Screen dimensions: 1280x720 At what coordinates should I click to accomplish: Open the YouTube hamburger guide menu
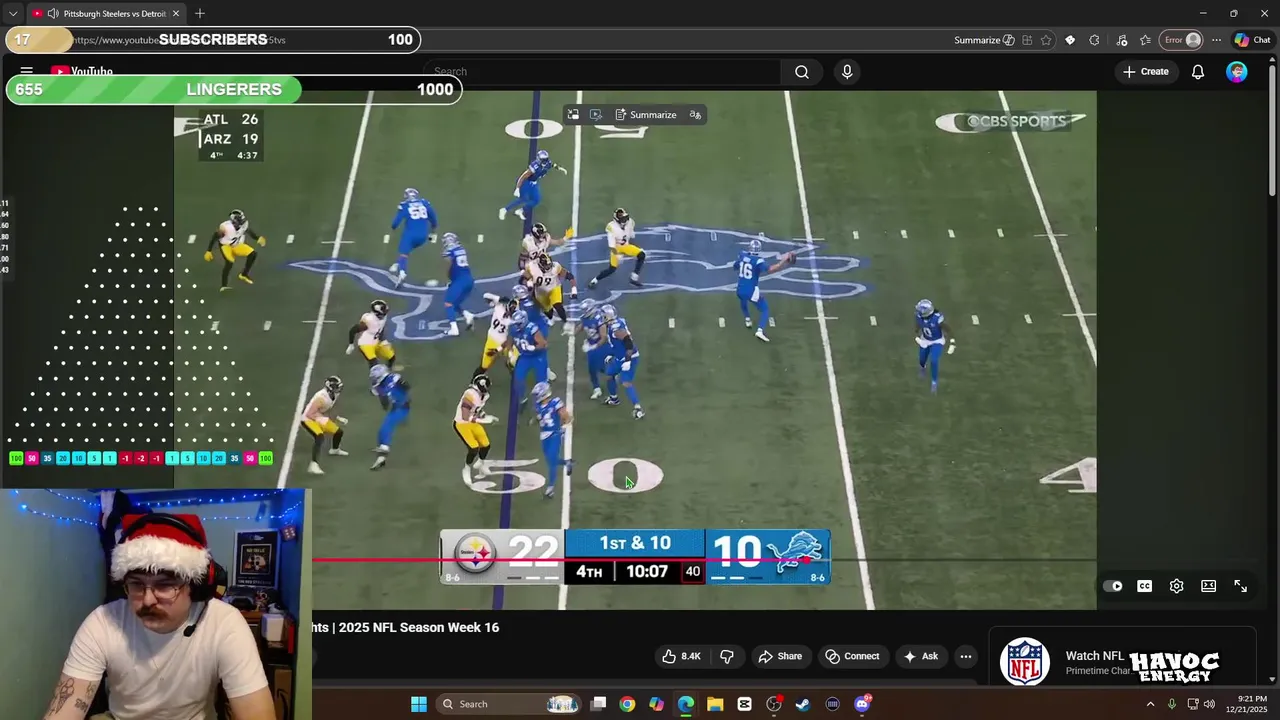click(x=27, y=72)
